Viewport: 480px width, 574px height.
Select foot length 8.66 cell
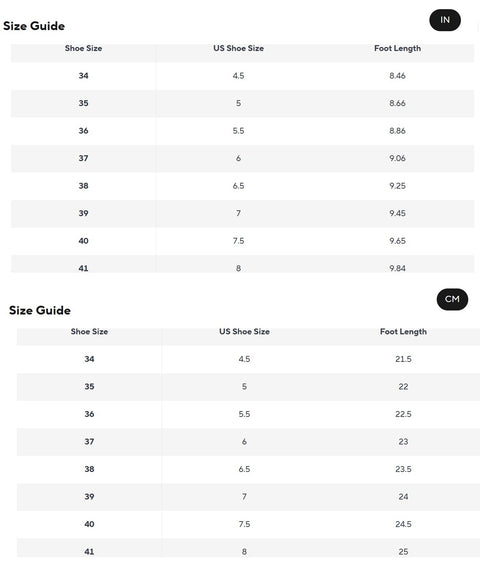tap(397, 103)
